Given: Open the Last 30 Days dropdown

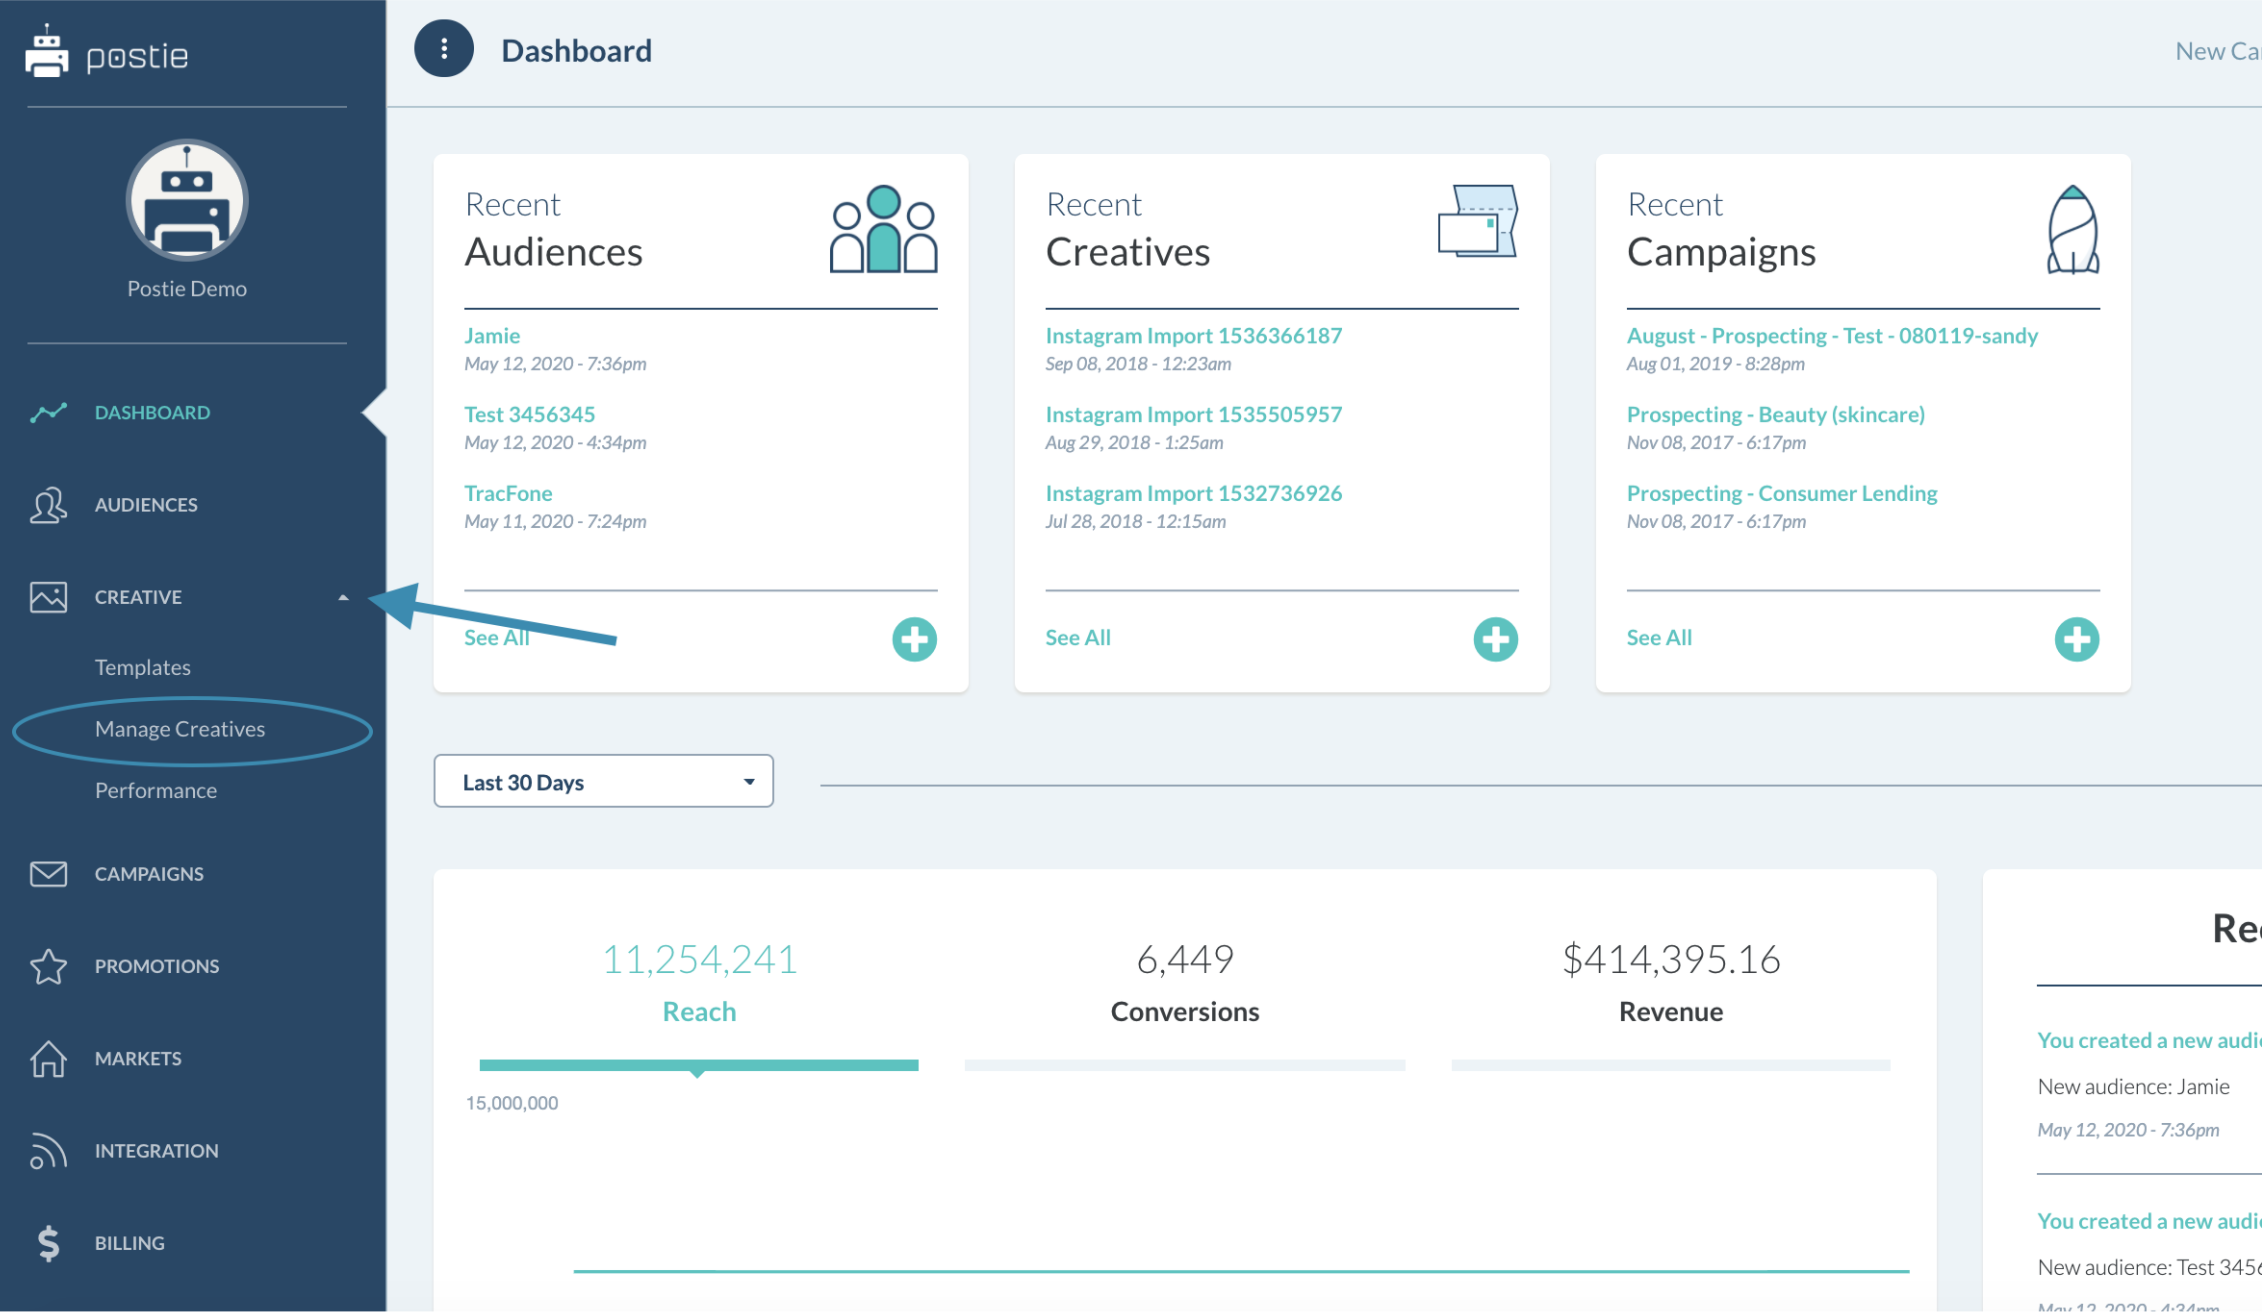Looking at the screenshot, I should tap(603, 782).
